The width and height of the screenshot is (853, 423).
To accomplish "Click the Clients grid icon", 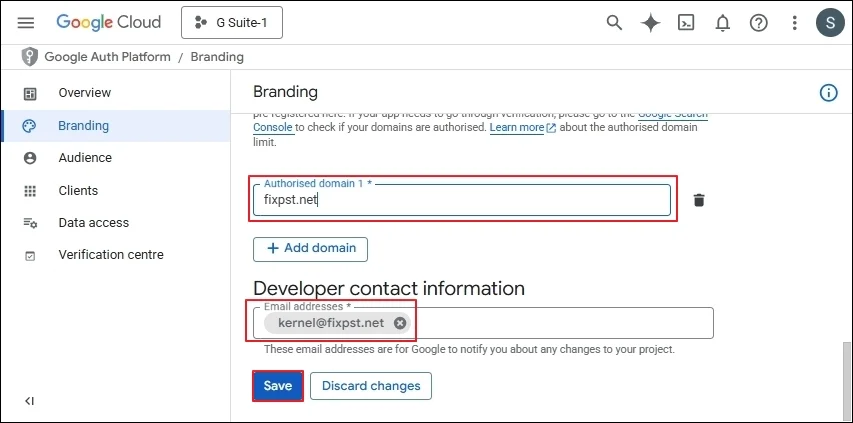I will [x=30, y=191].
